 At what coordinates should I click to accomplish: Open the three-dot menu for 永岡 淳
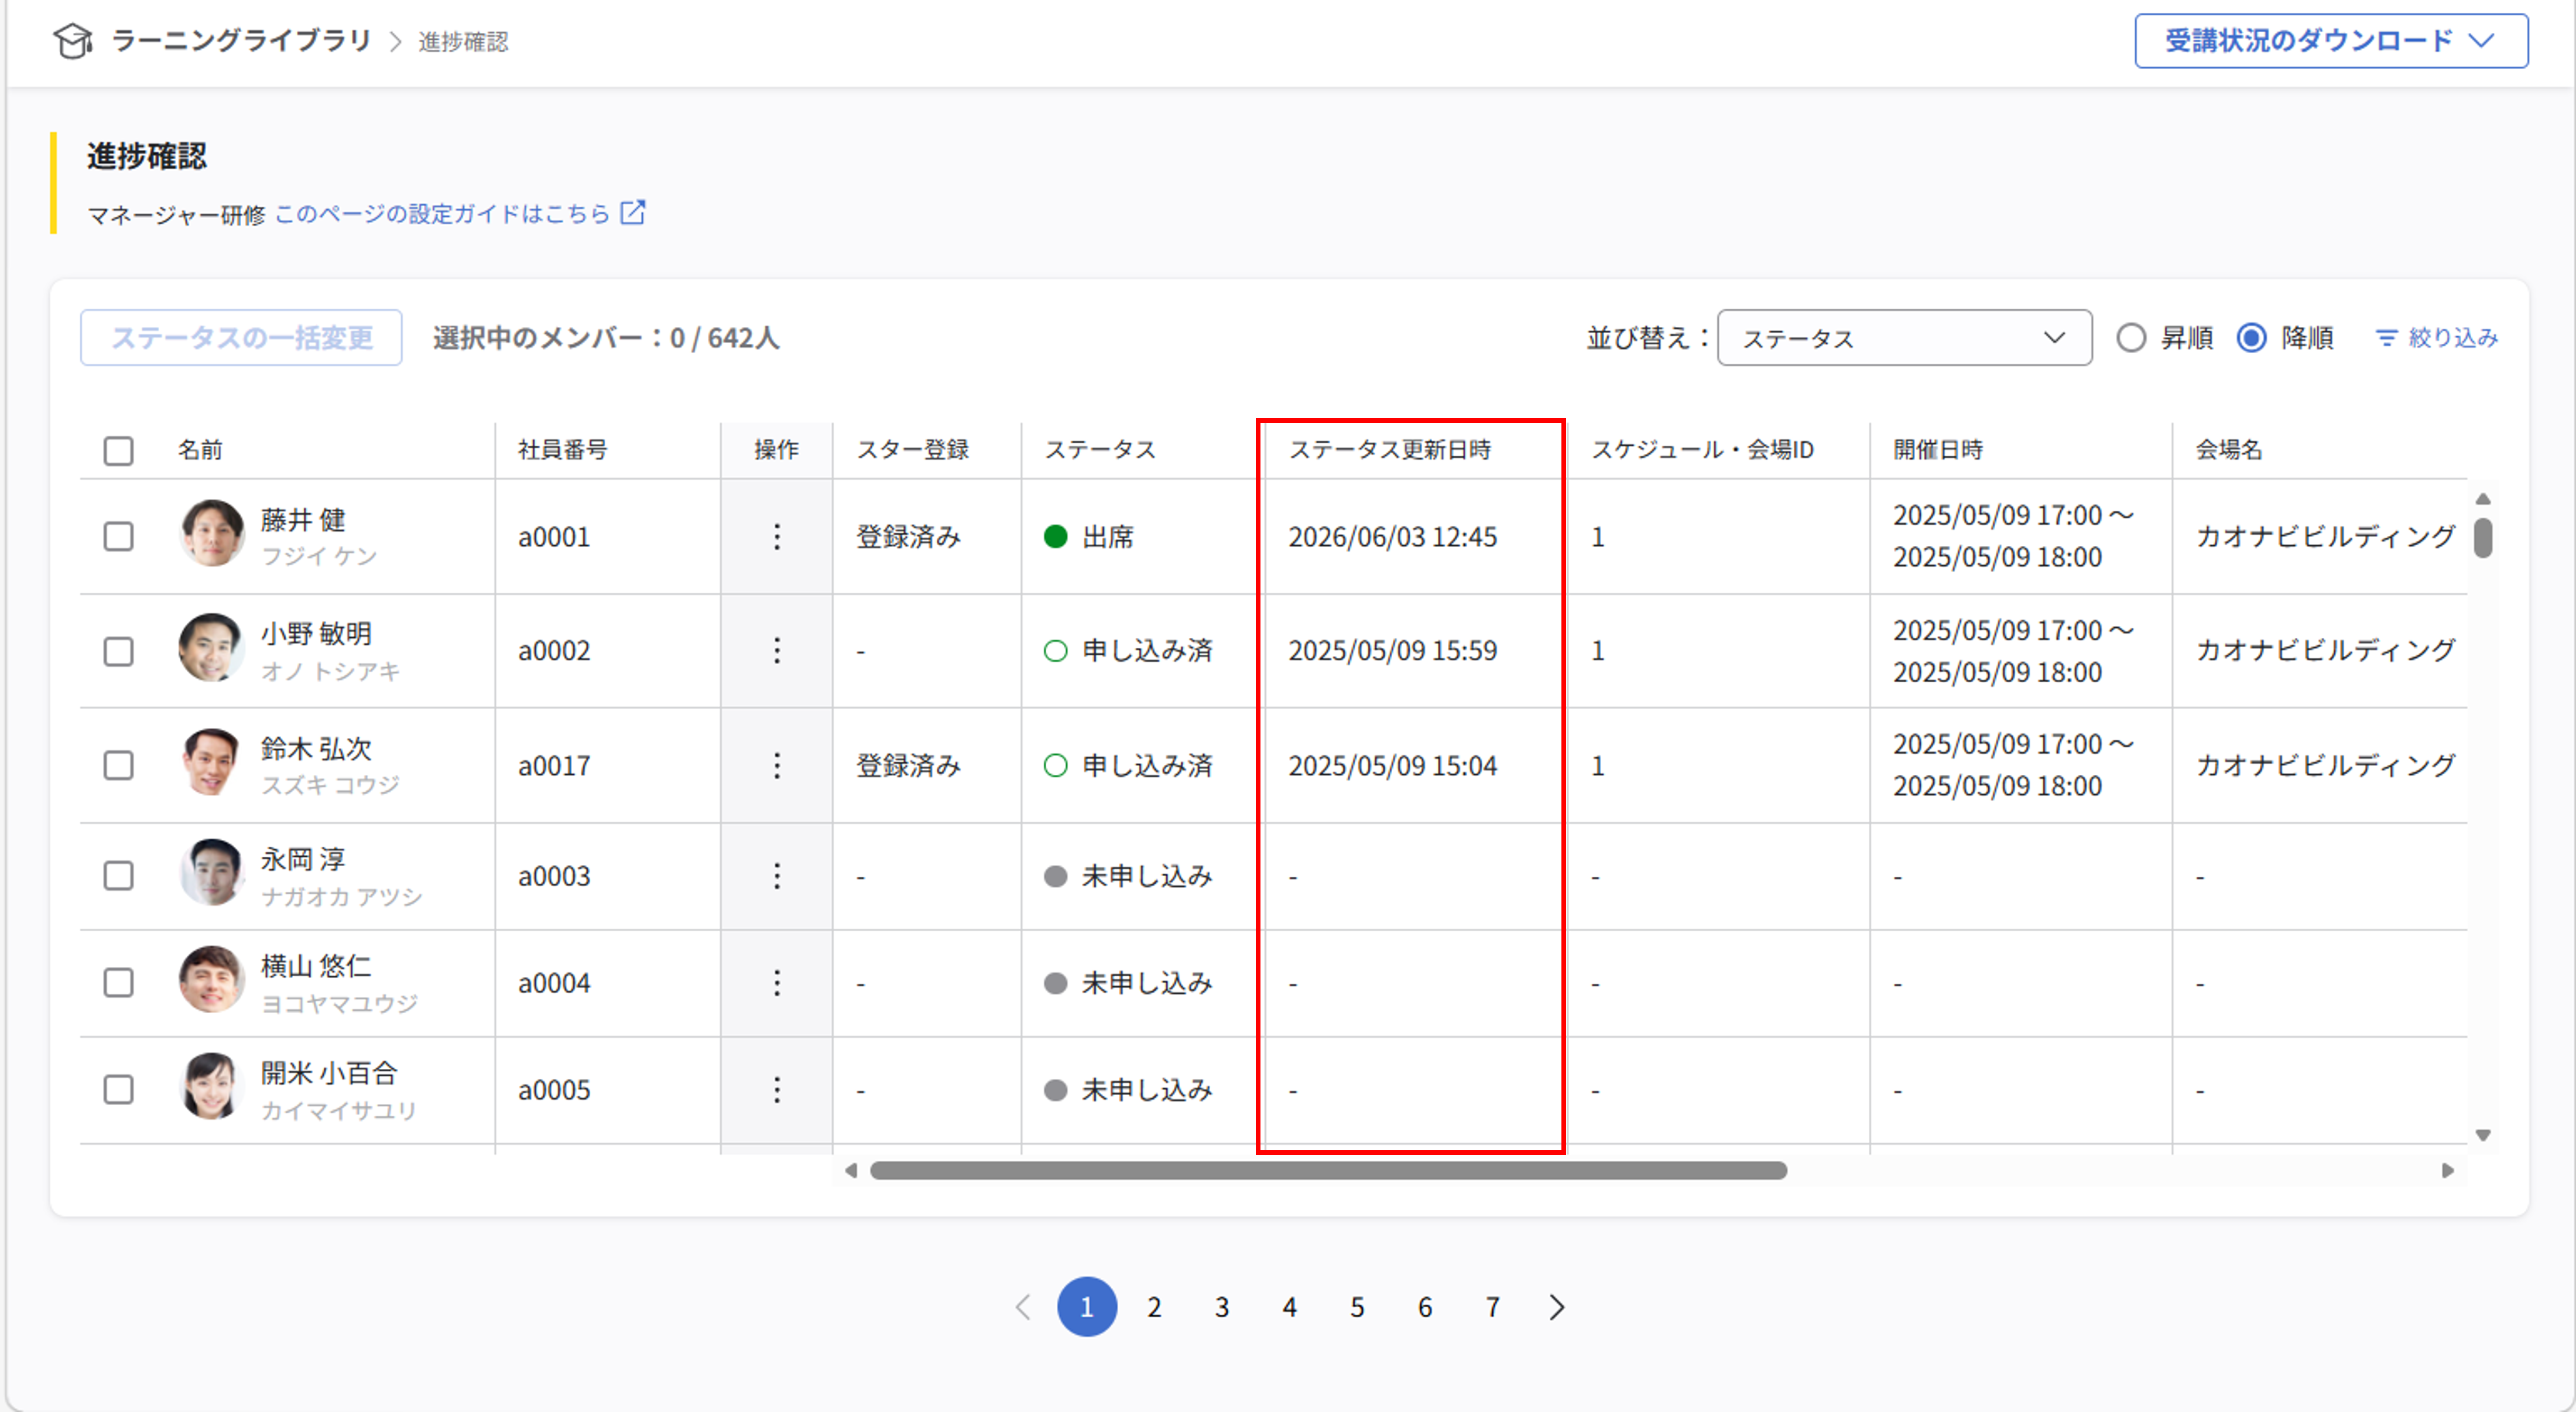click(x=777, y=876)
